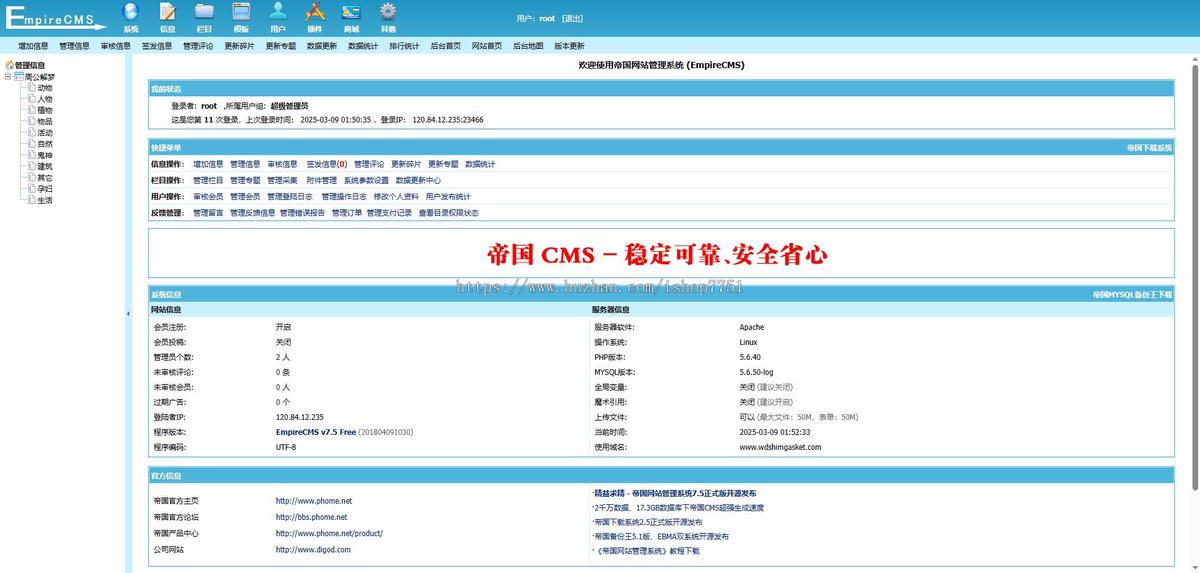
Task: Click the www.wdshimgasket.com domain value
Action: [x=780, y=447]
